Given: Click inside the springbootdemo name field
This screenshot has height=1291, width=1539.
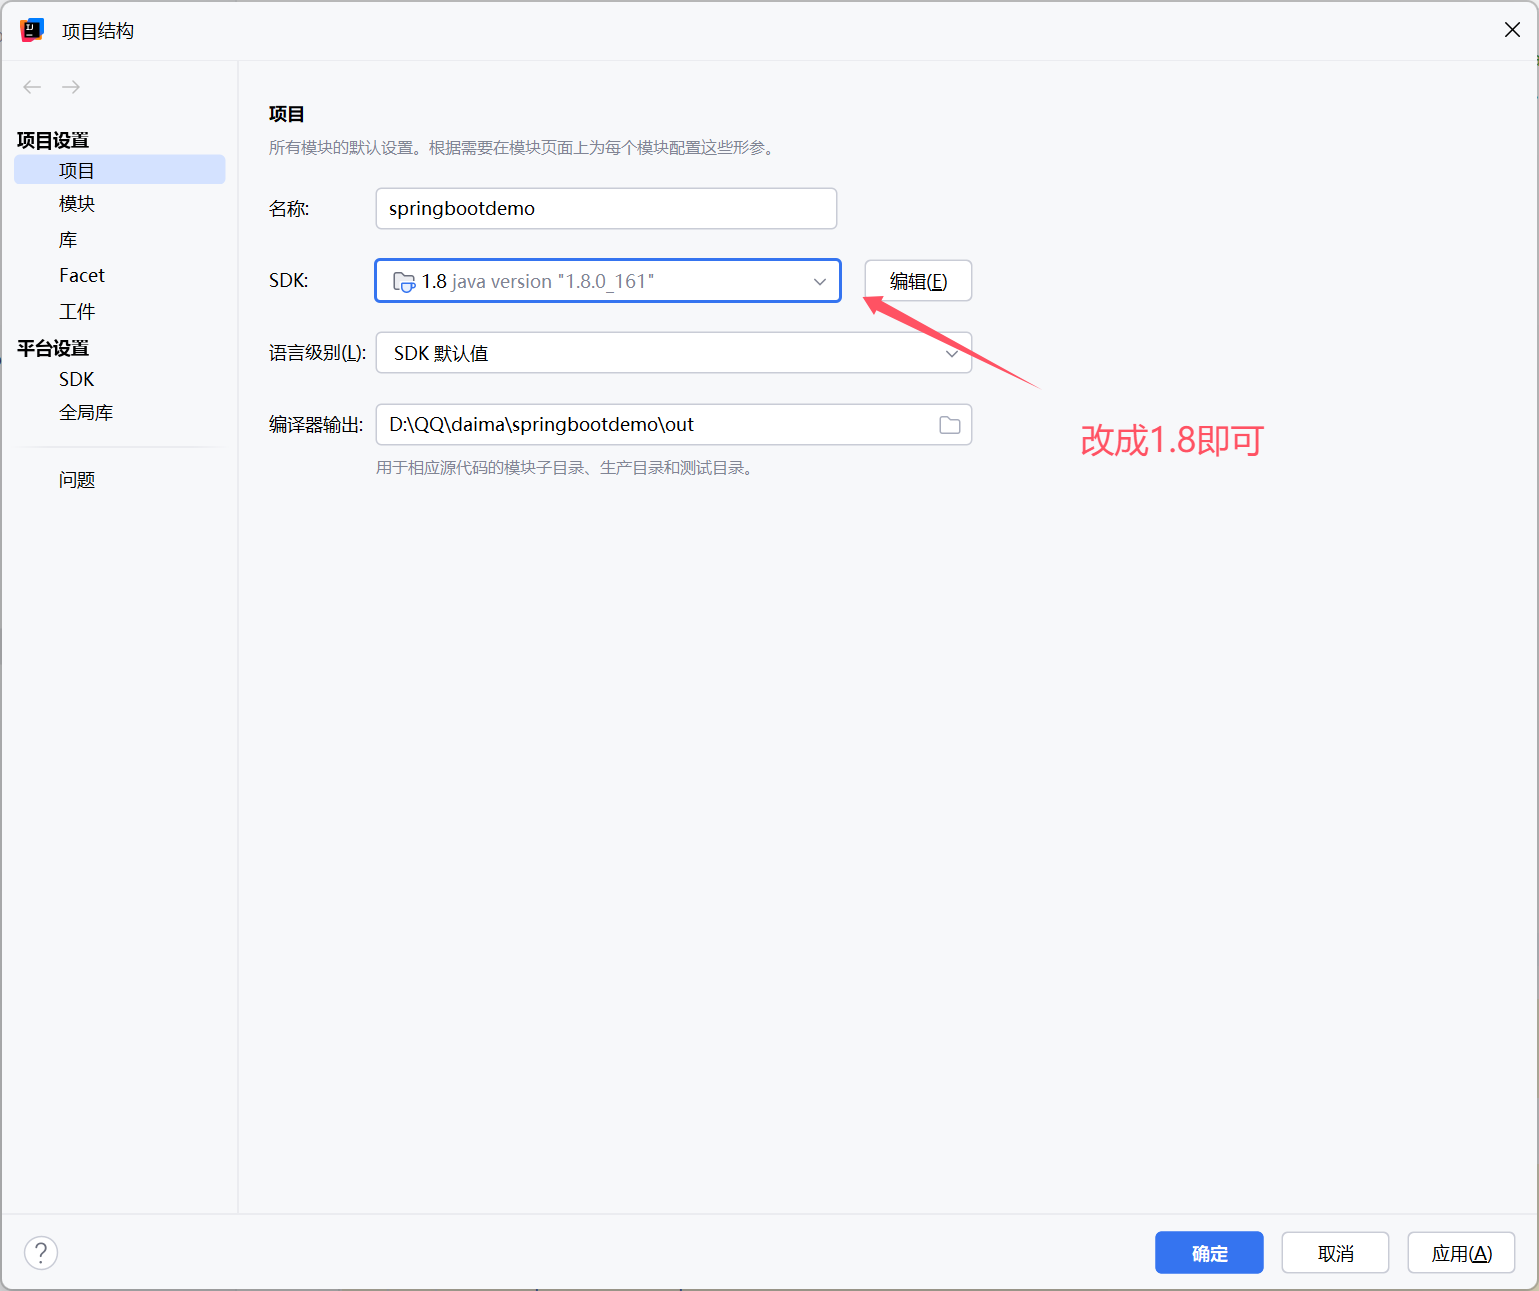Looking at the screenshot, I should 605,208.
